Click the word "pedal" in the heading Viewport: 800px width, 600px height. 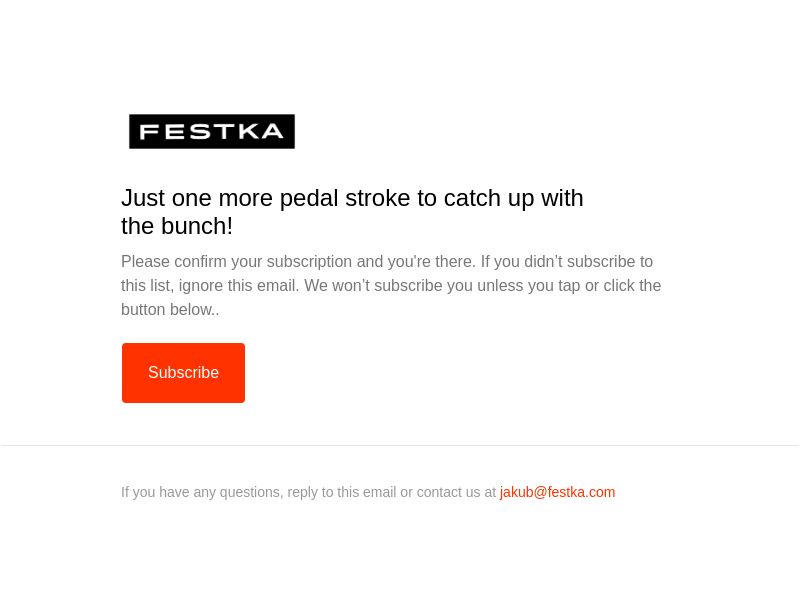(309, 198)
